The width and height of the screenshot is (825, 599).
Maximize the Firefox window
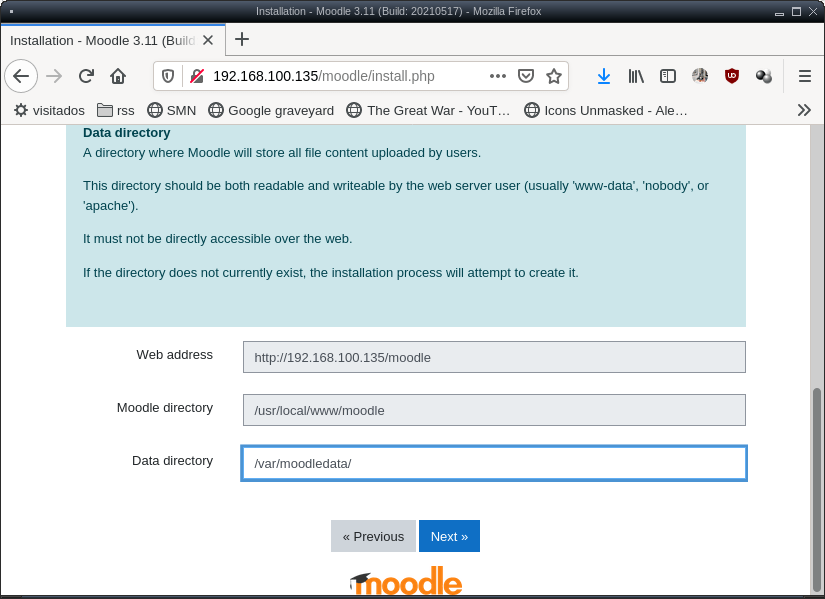[797, 12]
